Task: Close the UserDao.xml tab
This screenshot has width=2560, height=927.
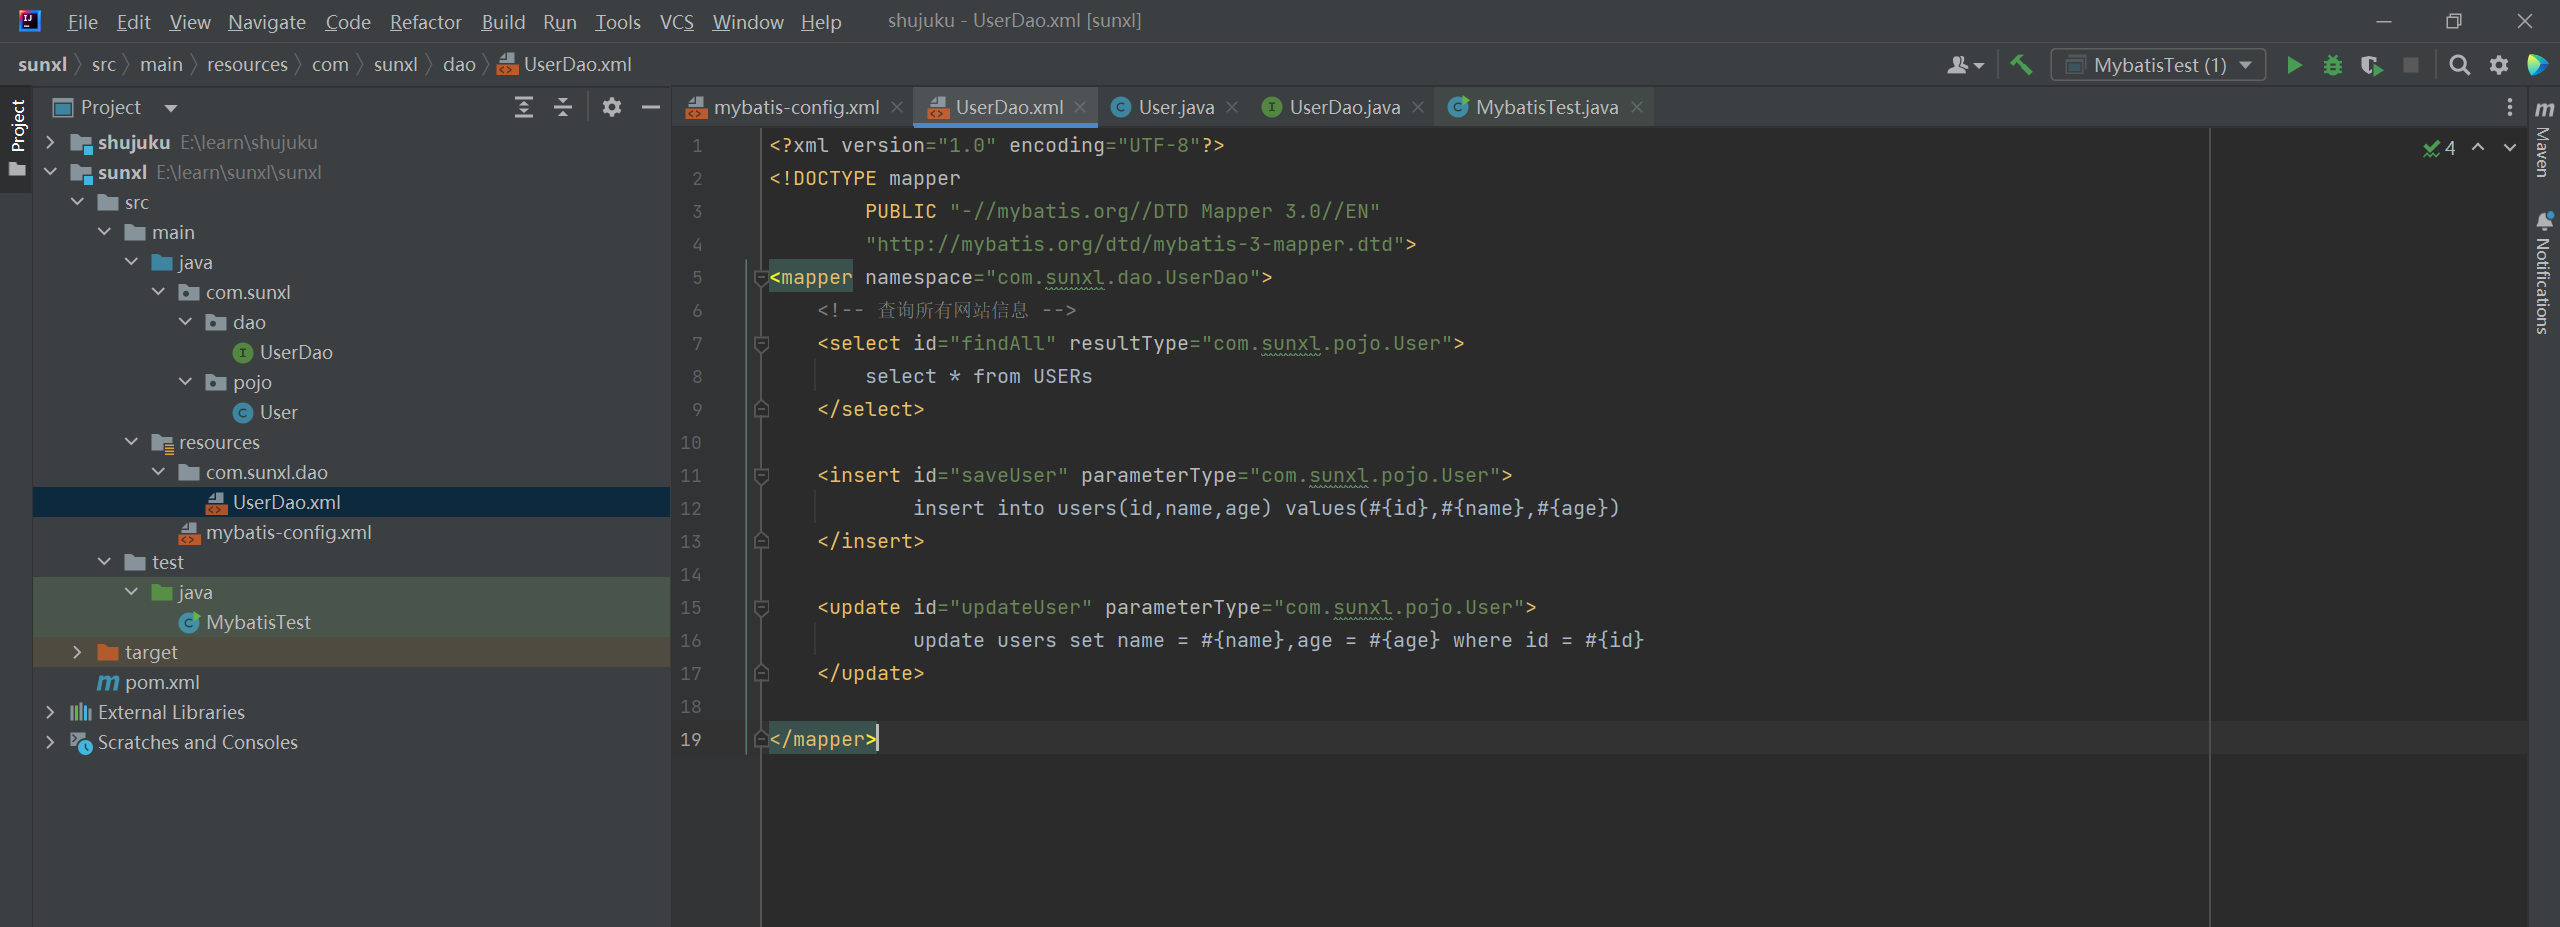Action: pos(1080,107)
